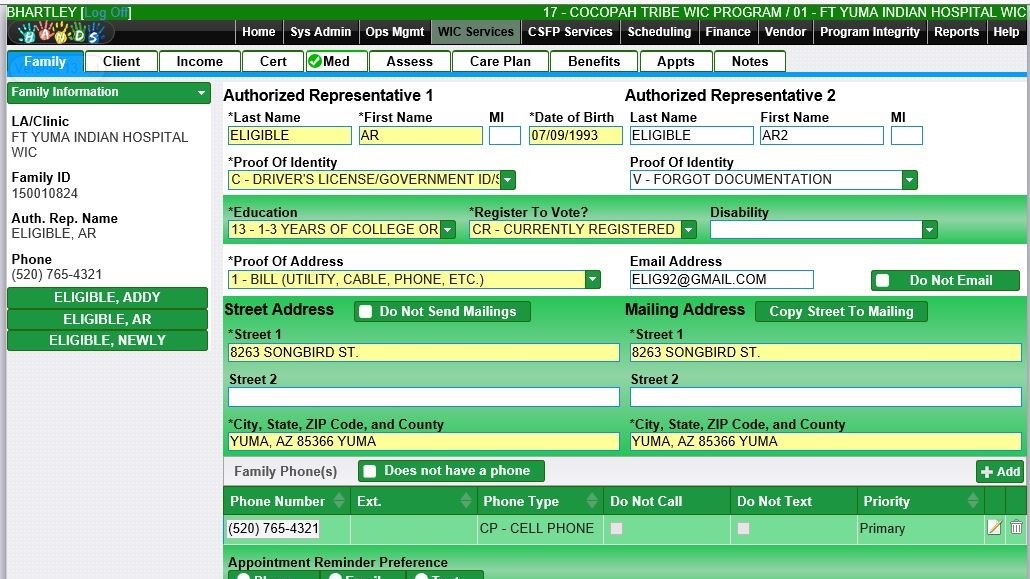1030x579 pixels.
Task: Edit the phone number row
Action: [994, 528]
